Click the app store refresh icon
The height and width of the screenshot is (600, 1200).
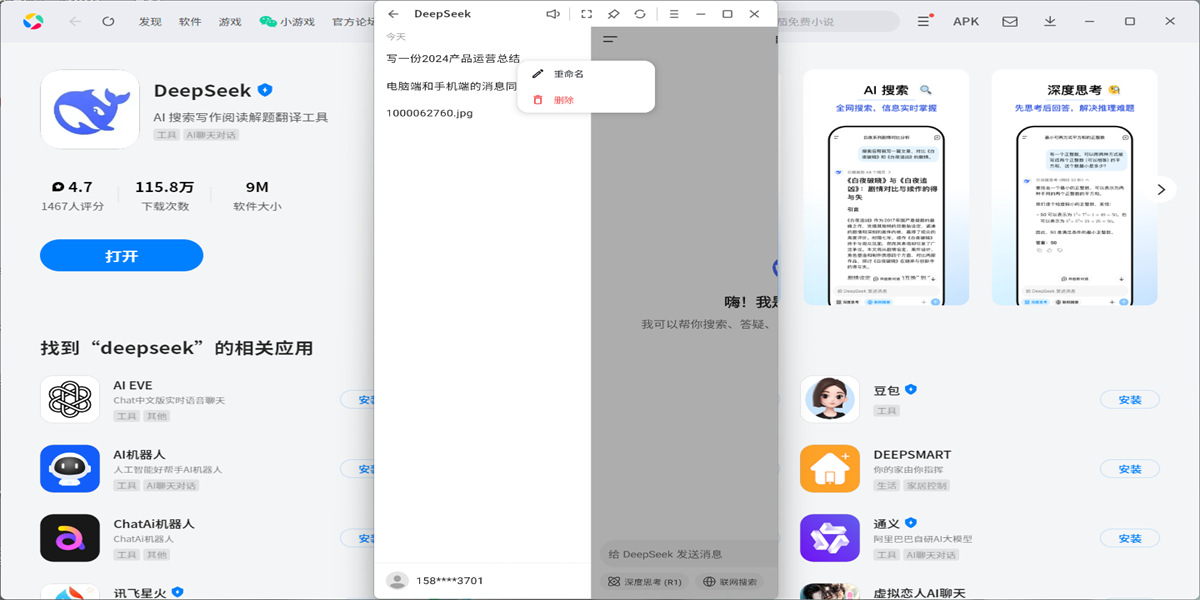coord(108,21)
